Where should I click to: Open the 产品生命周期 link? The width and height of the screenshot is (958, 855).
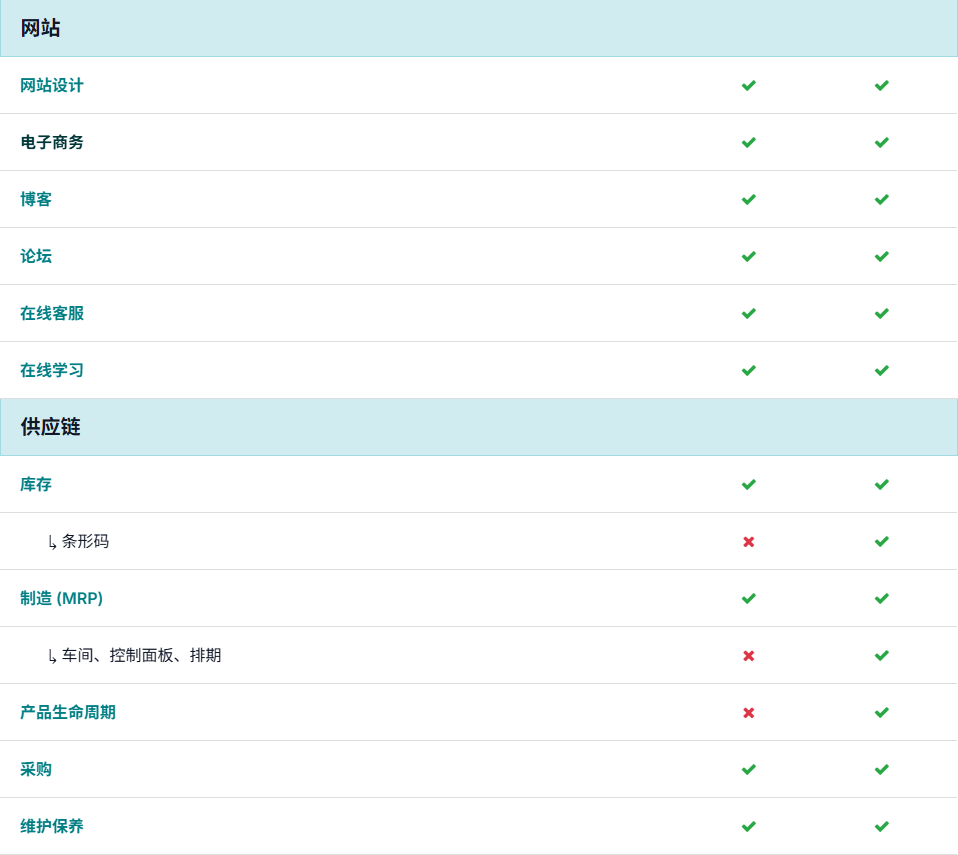[x=68, y=713]
